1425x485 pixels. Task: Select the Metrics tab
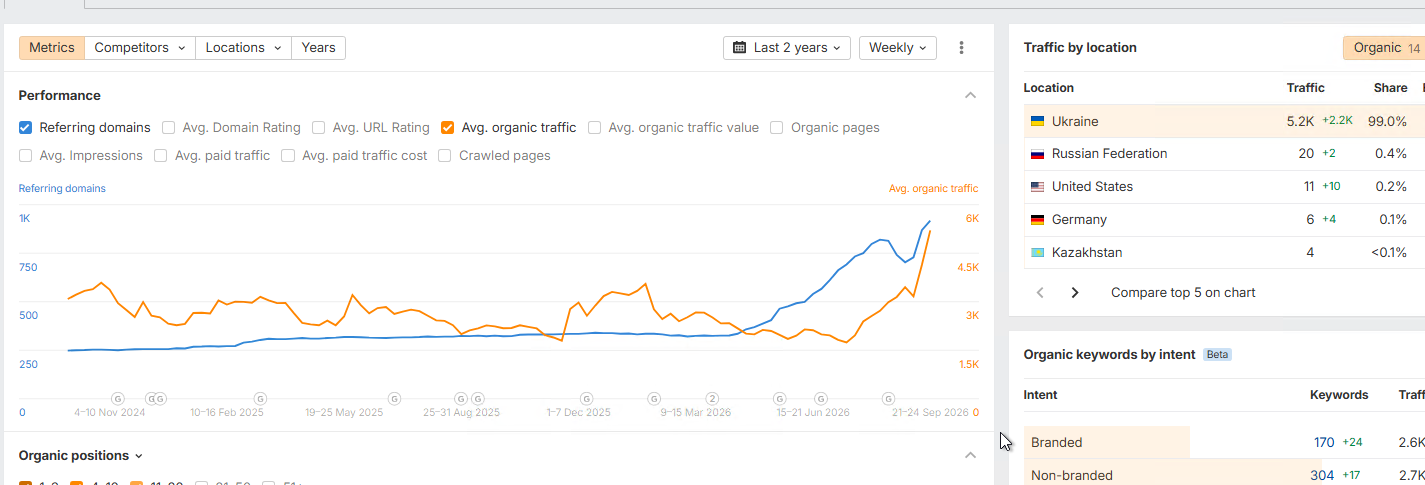click(51, 48)
